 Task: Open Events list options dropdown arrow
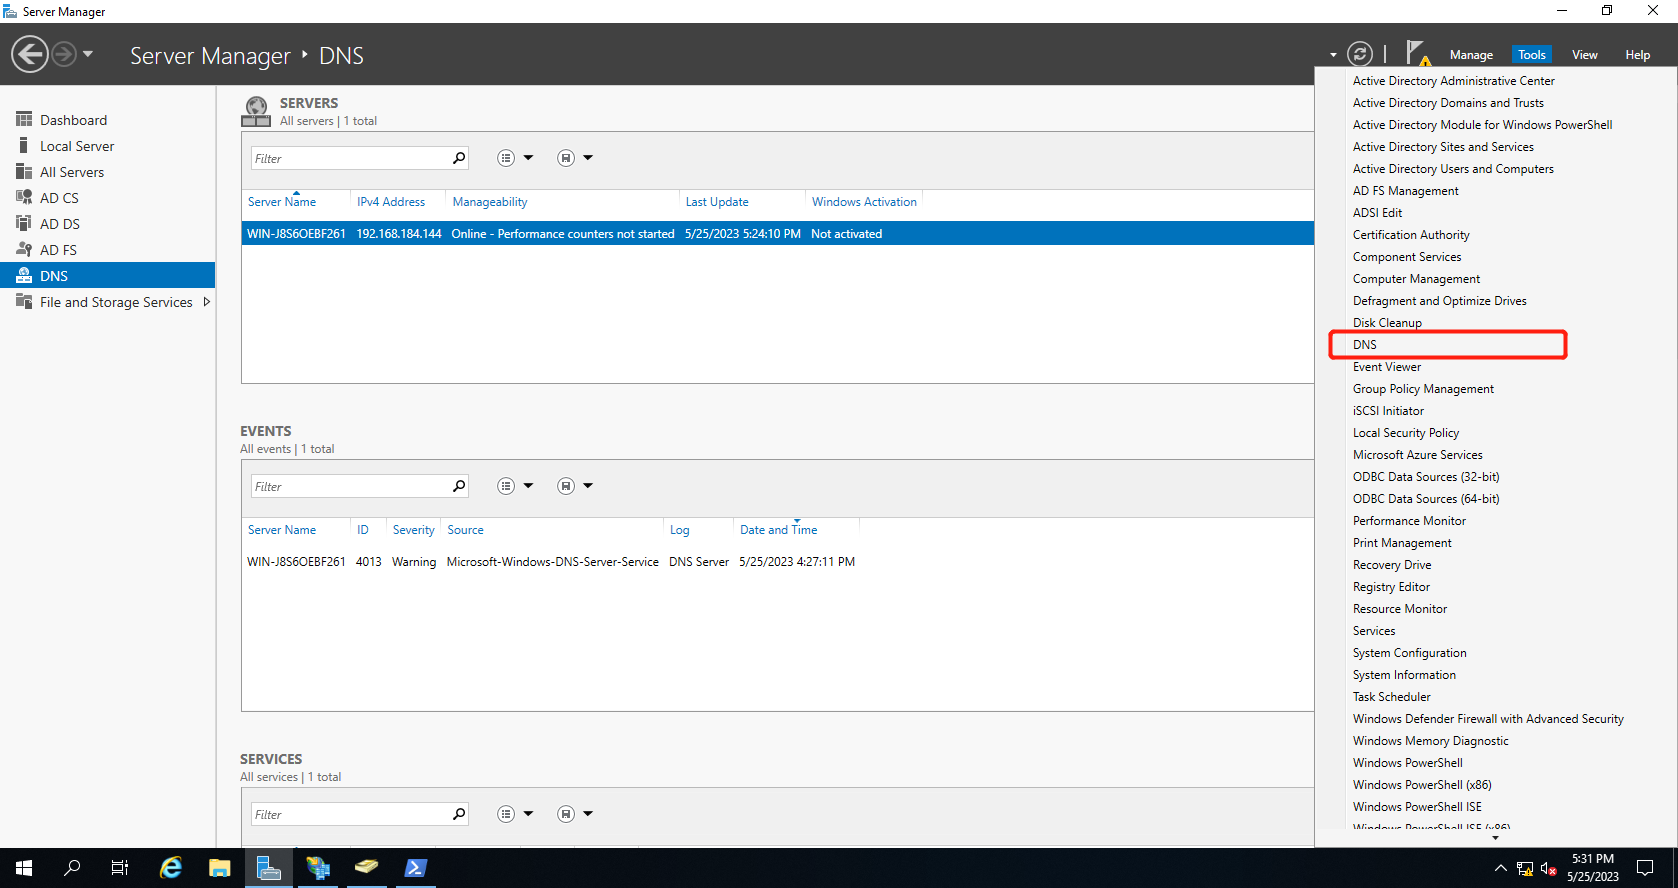pyautogui.click(x=528, y=486)
